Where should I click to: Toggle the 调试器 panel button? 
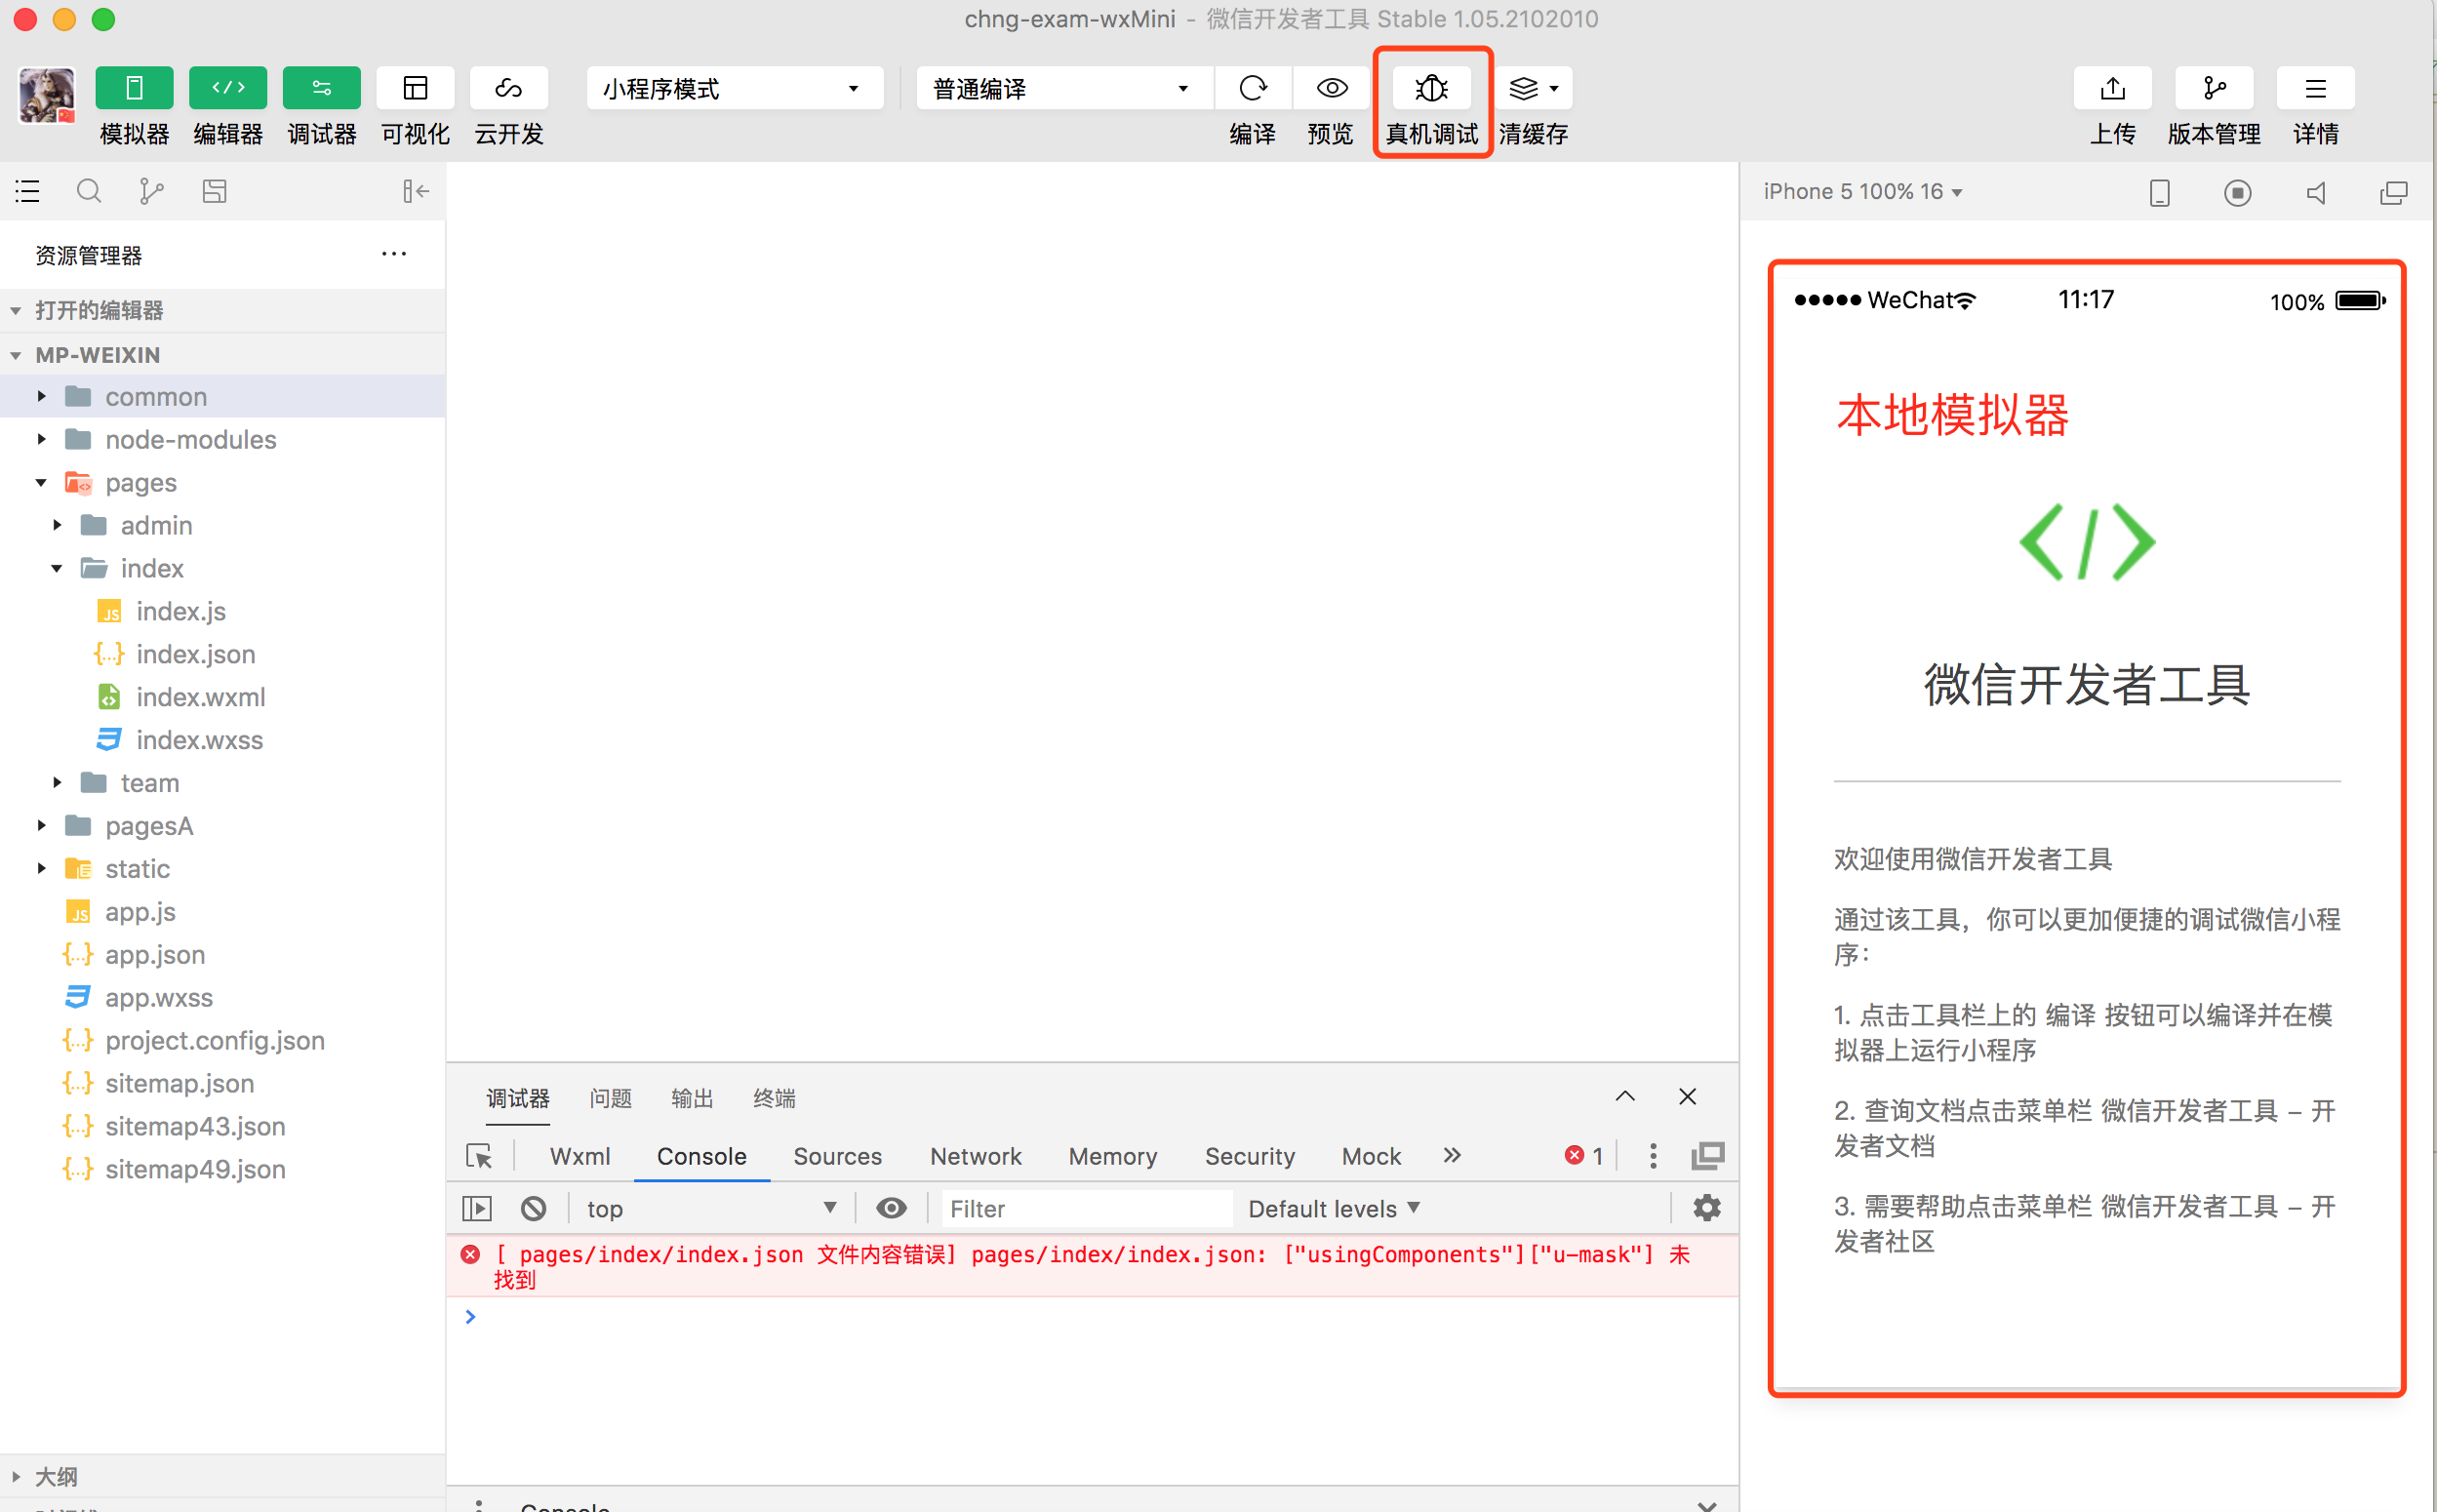(321, 89)
